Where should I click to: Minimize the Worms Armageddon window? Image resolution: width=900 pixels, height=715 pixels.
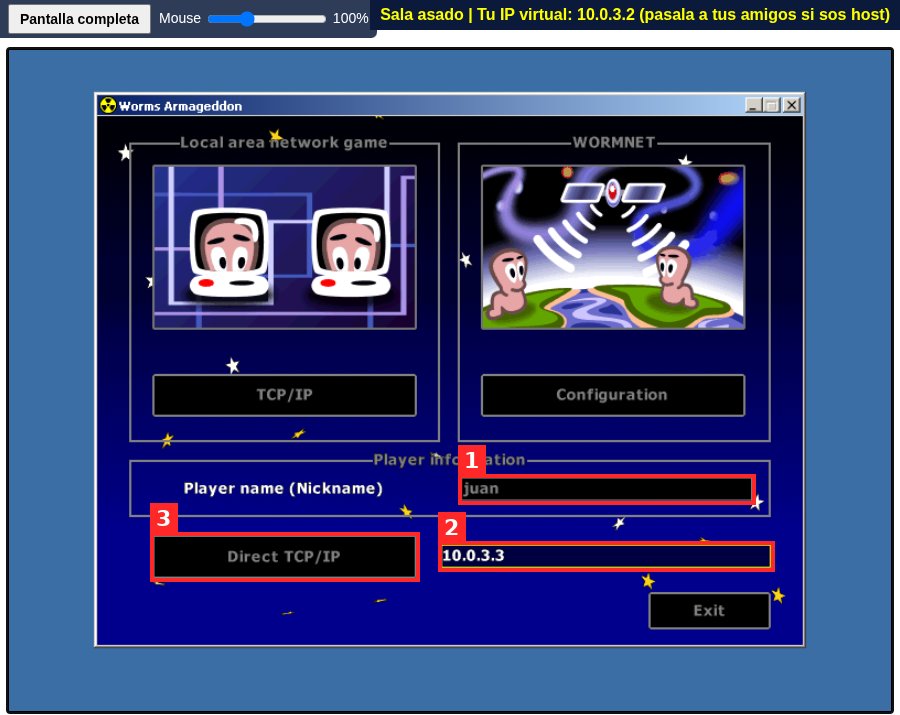tap(754, 106)
